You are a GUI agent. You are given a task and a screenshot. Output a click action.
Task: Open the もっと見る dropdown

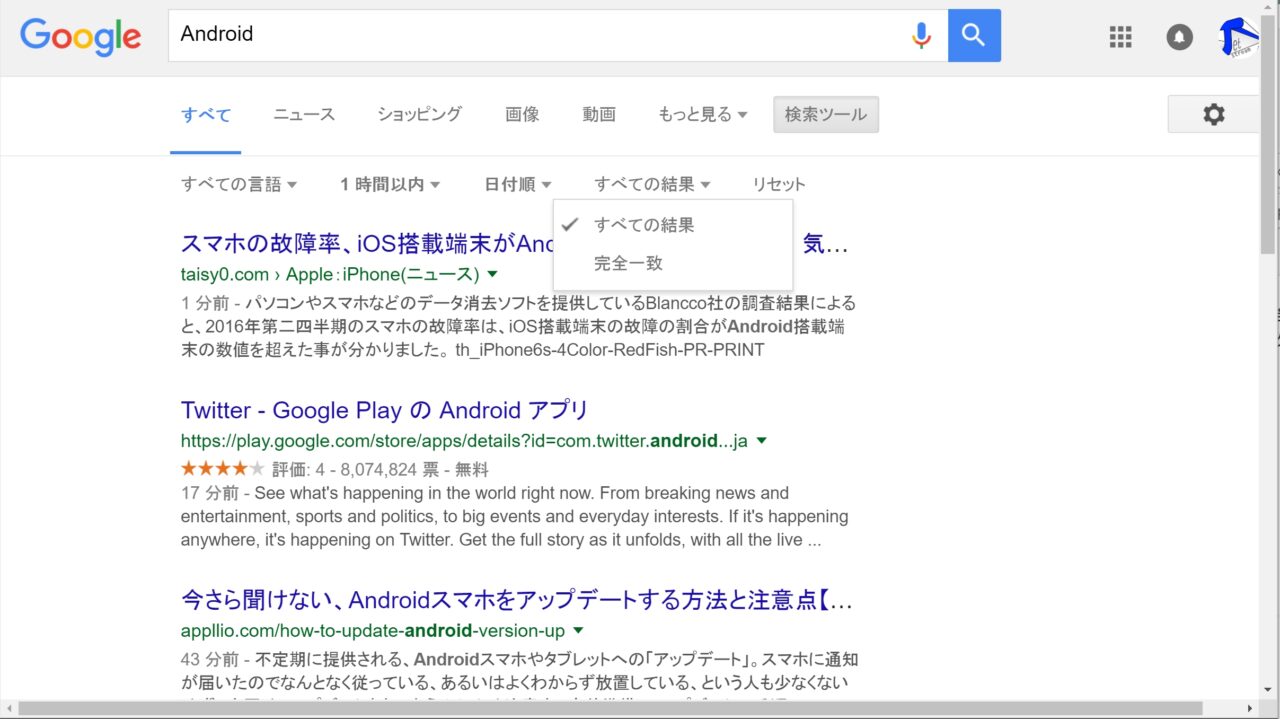pyautogui.click(x=702, y=115)
